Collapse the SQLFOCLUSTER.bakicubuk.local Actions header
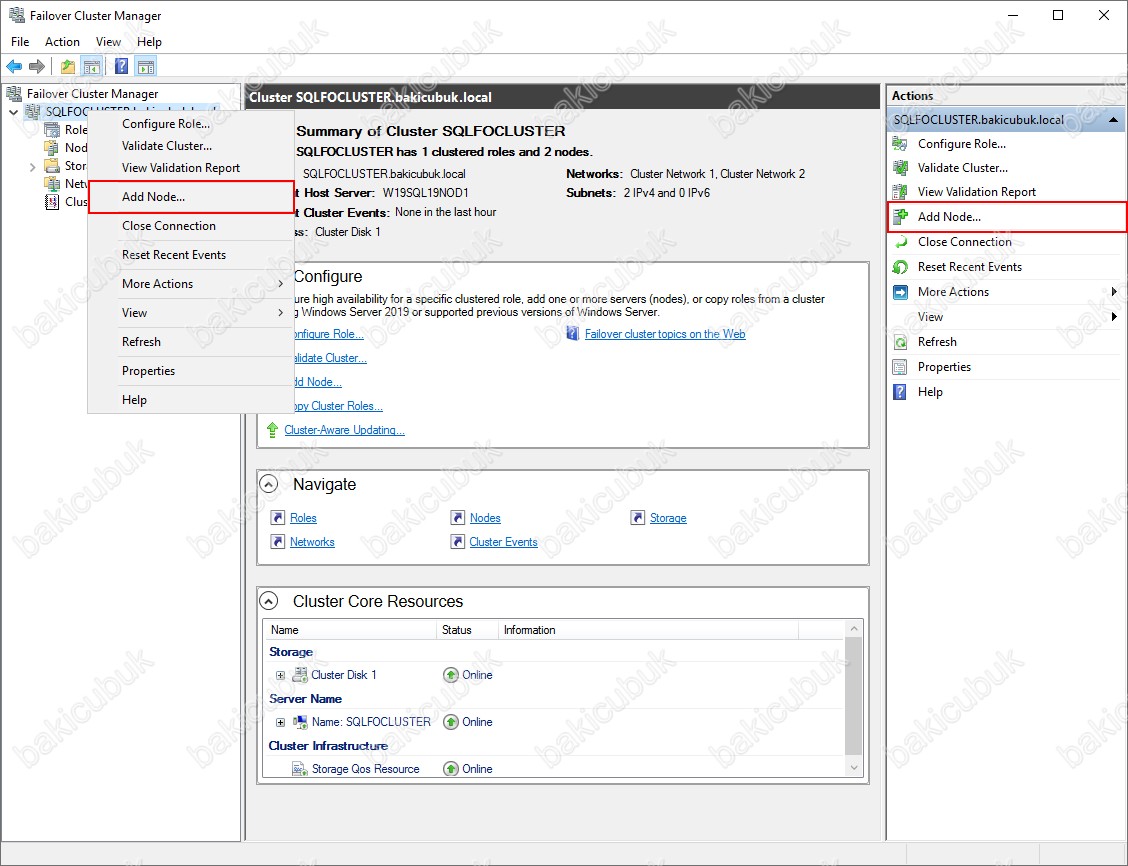This screenshot has width=1128, height=866. (1114, 120)
